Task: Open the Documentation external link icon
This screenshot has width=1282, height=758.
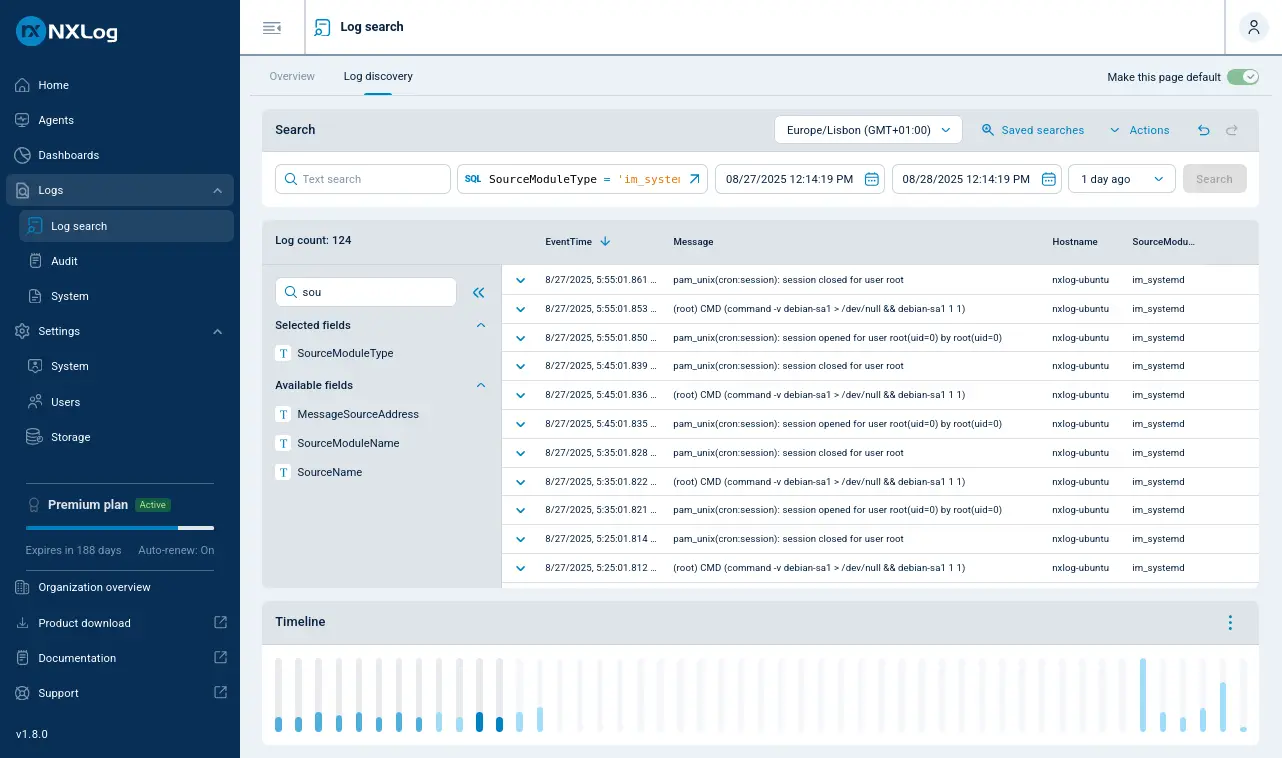Action: tap(220, 657)
